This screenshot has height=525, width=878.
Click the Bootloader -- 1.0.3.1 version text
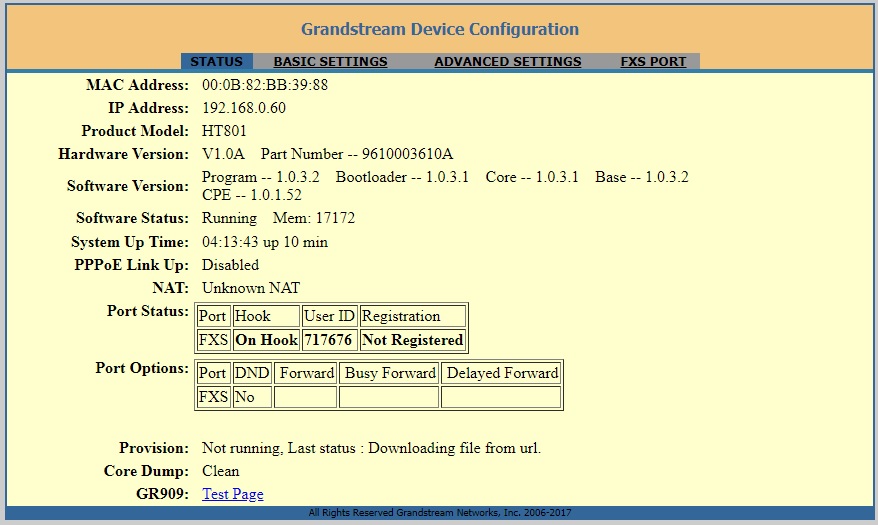402,177
